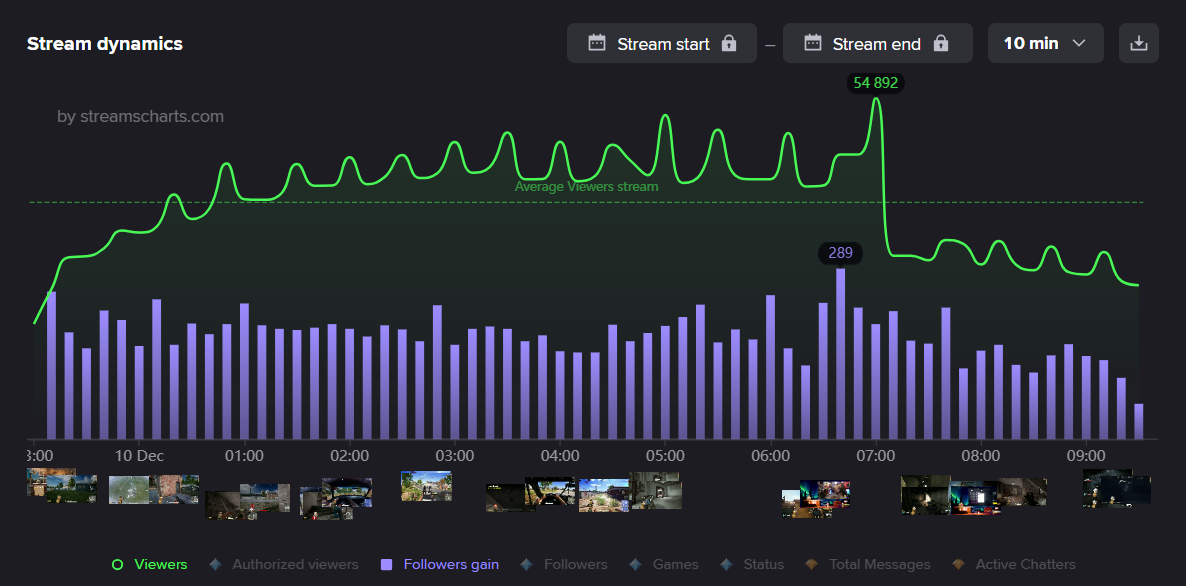Open the 10 min interval dropdown
1186x586 pixels.
pyautogui.click(x=1045, y=43)
